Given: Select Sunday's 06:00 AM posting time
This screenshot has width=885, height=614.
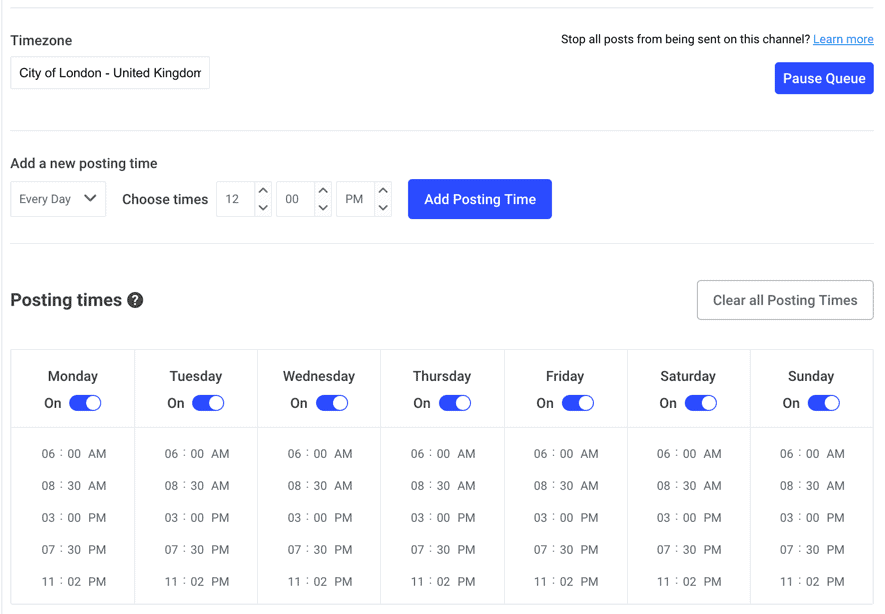Looking at the screenshot, I should pos(812,454).
